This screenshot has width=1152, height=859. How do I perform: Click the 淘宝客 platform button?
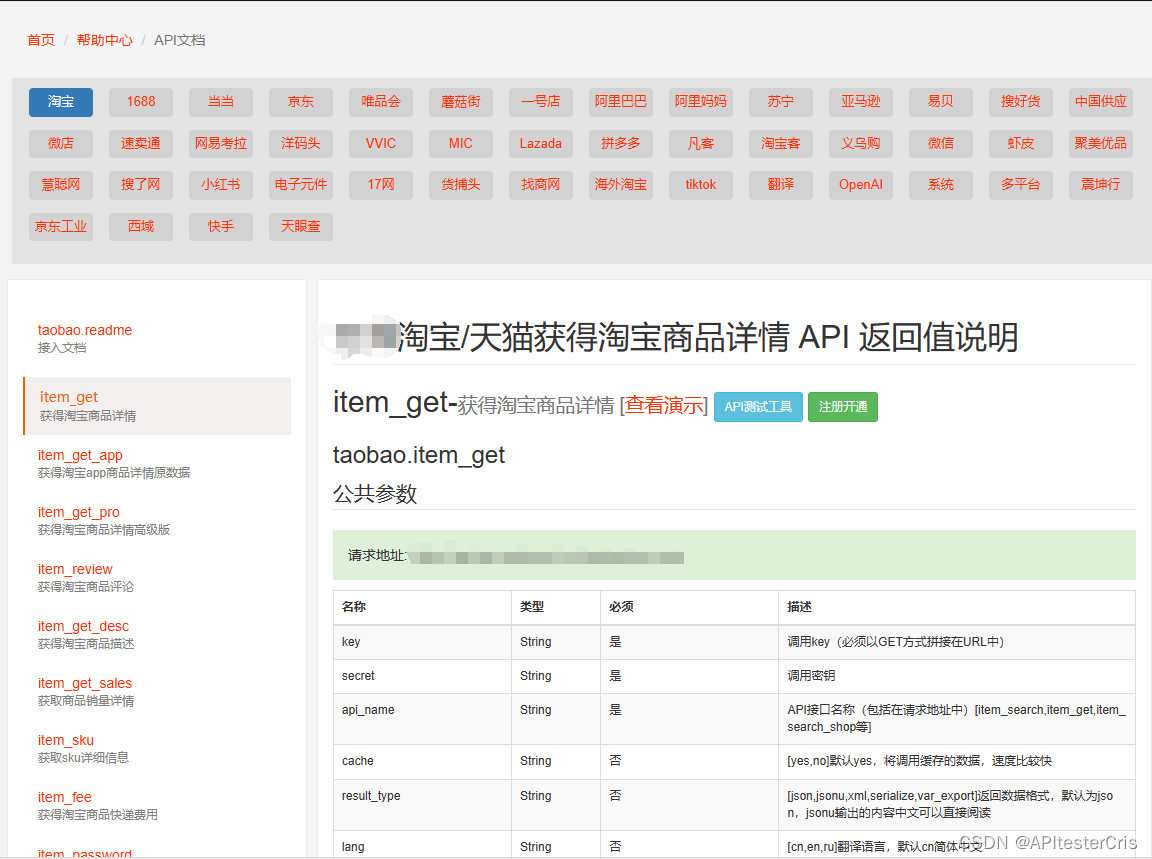[781, 144]
